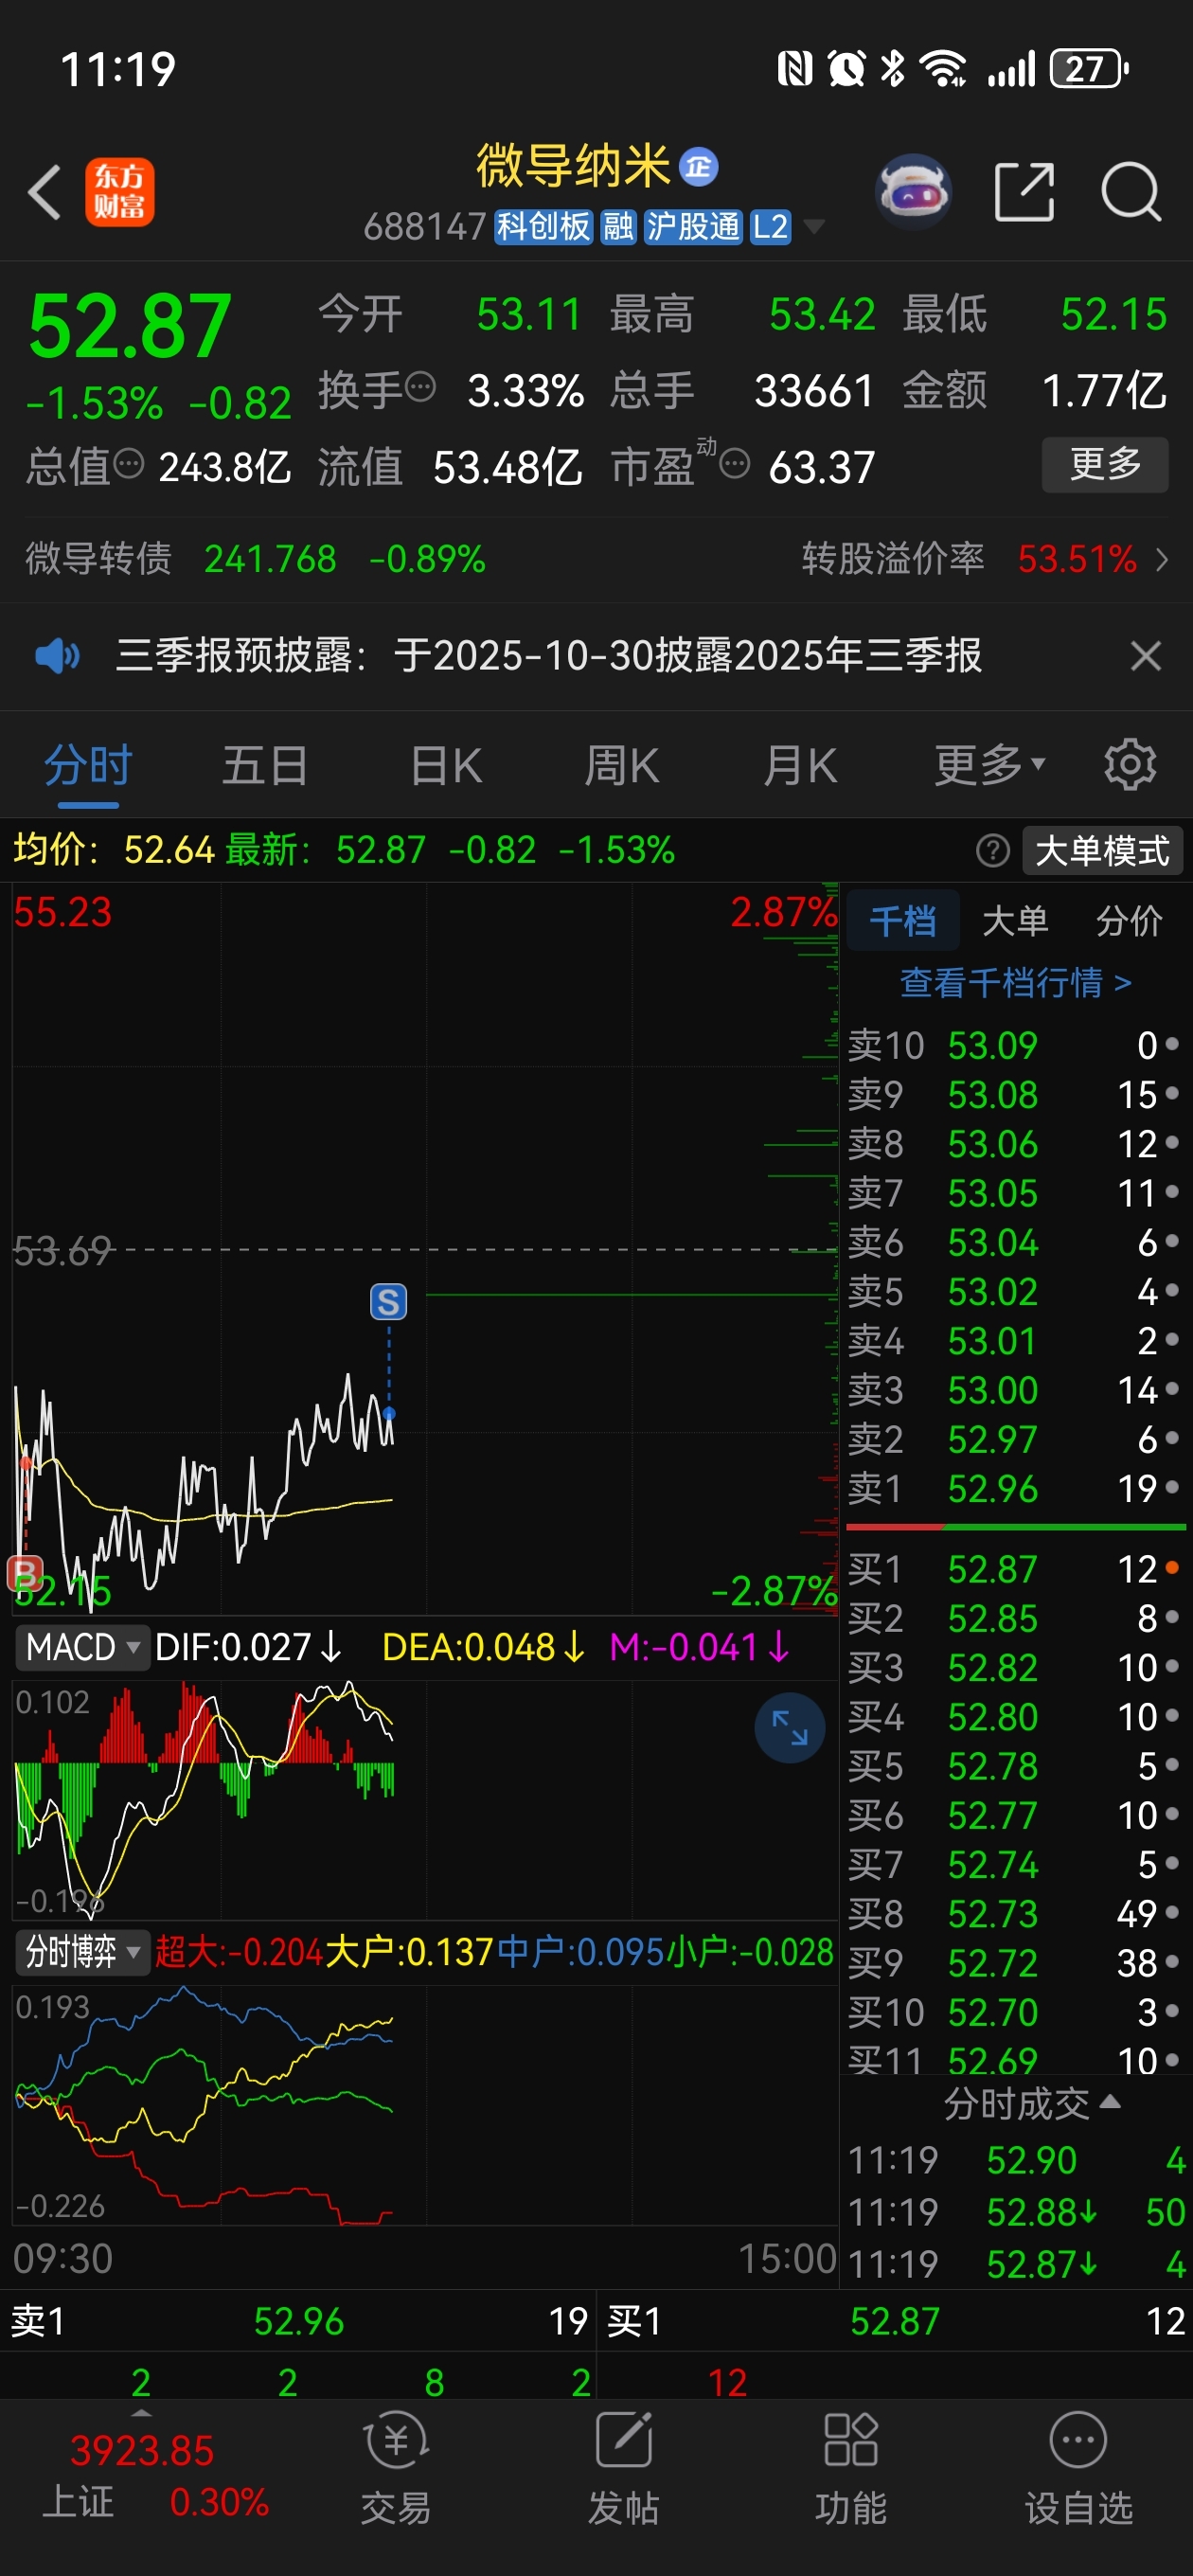Tap 买8 price 52.73 row
This screenshot has height=2576, width=1193.
pyautogui.click(x=1015, y=1913)
